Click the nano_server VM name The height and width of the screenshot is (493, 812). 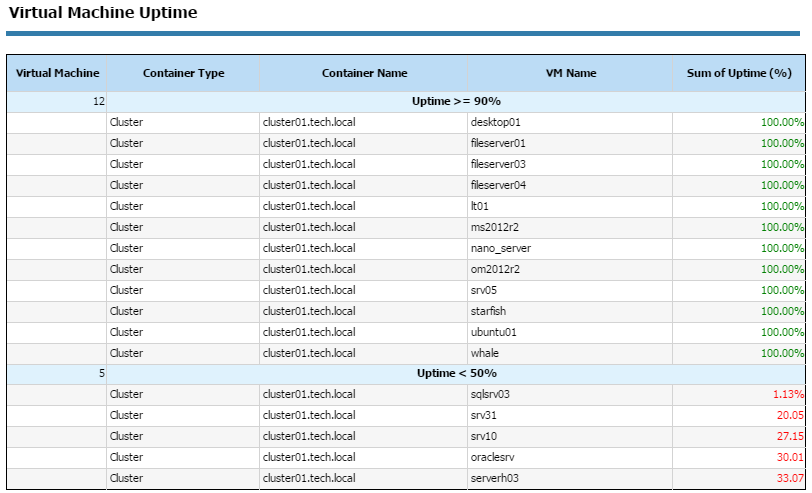pos(501,249)
